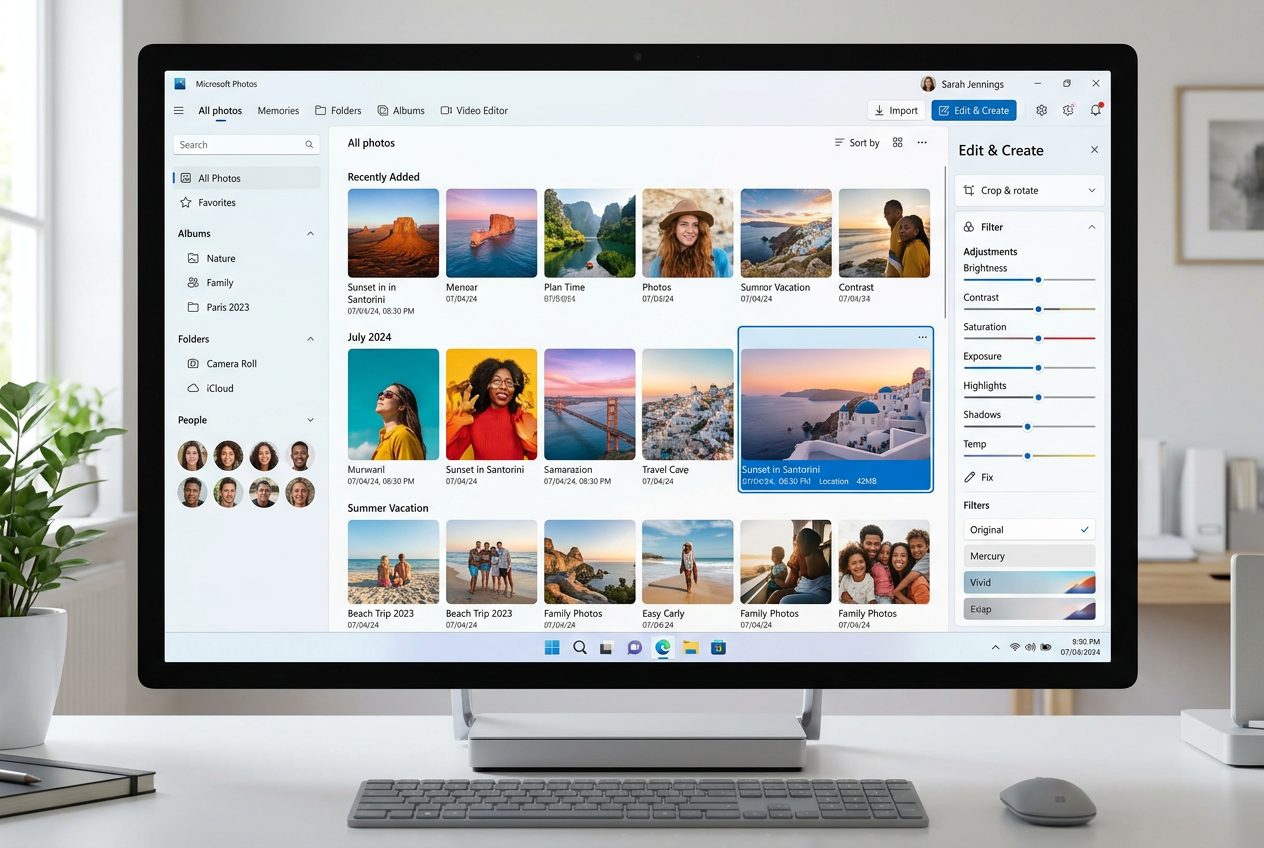The height and width of the screenshot is (848, 1264).
Task: Click the Microsoft Photos app logo
Action: tap(180, 84)
